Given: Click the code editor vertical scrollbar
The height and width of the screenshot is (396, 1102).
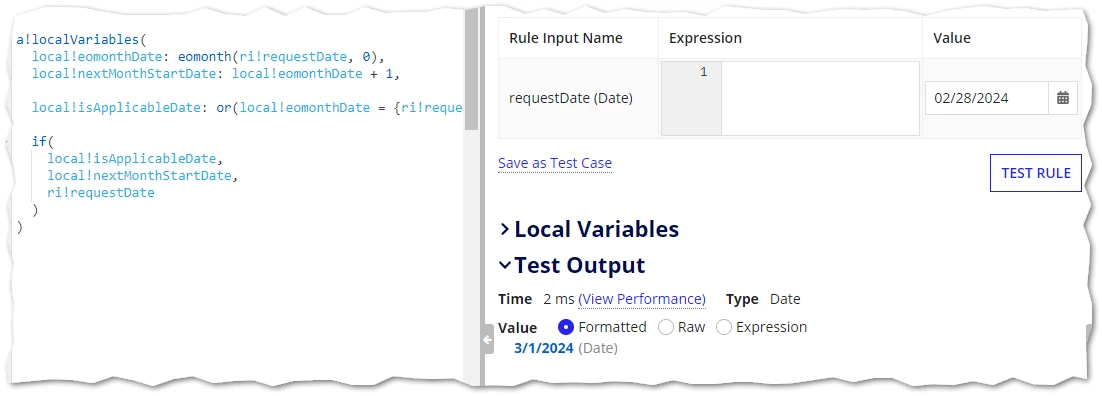Looking at the screenshot, I should click(471, 70).
